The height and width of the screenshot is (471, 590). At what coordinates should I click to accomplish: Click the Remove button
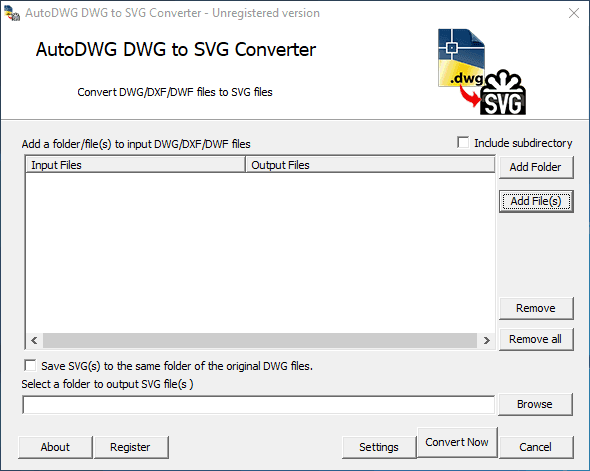click(x=536, y=308)
